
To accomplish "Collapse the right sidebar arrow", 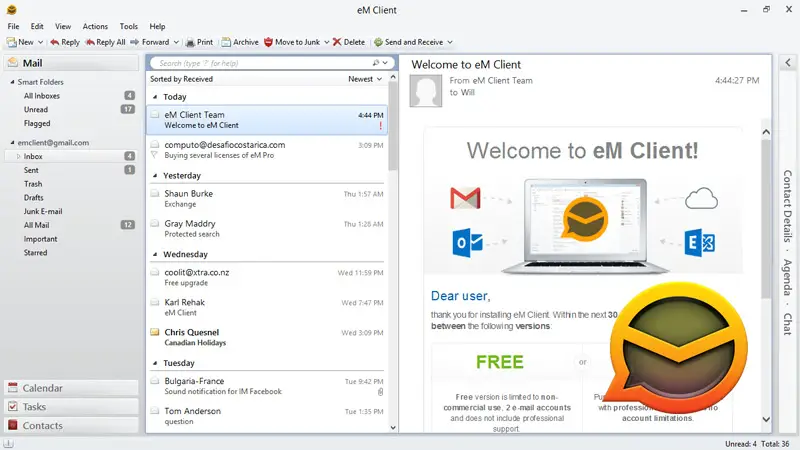I will (788, 63).
